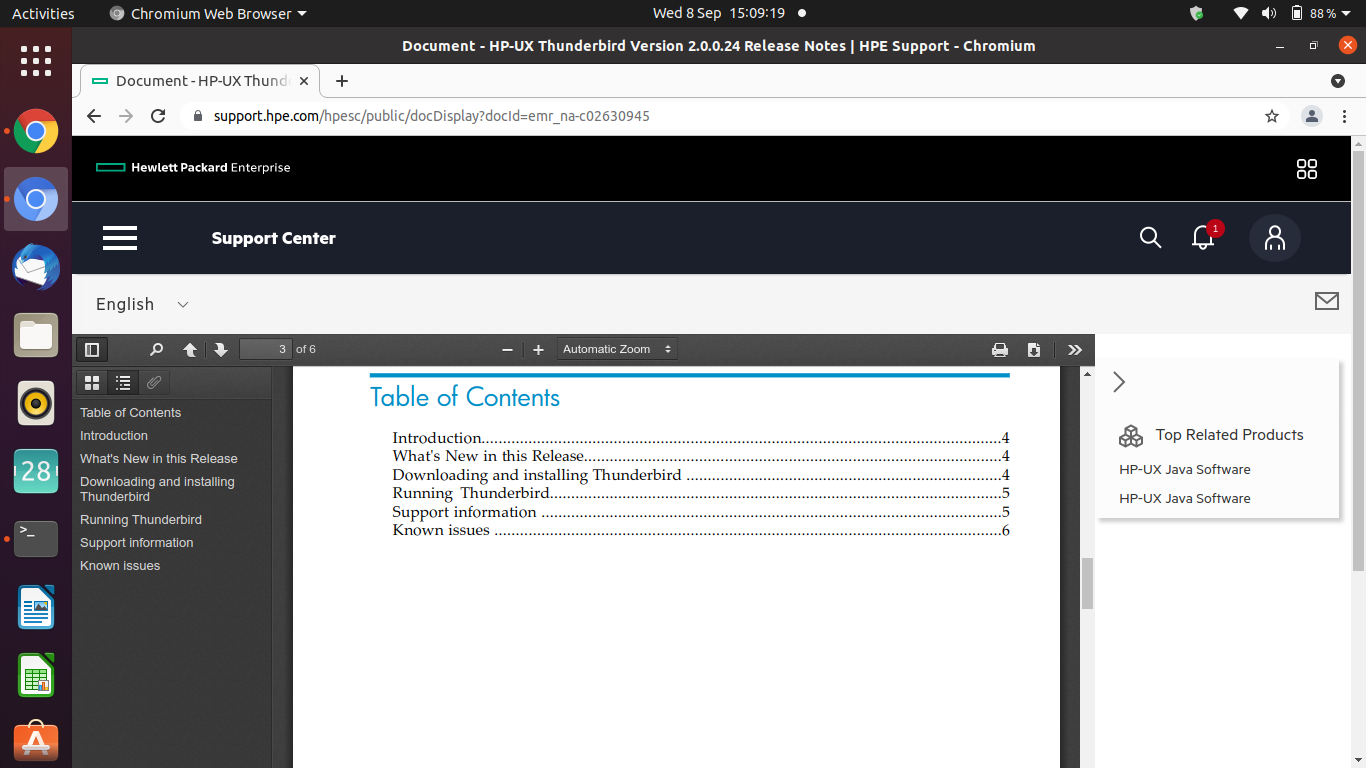The image size is (1366, 768).
Task: Select What's New in this Release outline
Action: pos(159,458)
